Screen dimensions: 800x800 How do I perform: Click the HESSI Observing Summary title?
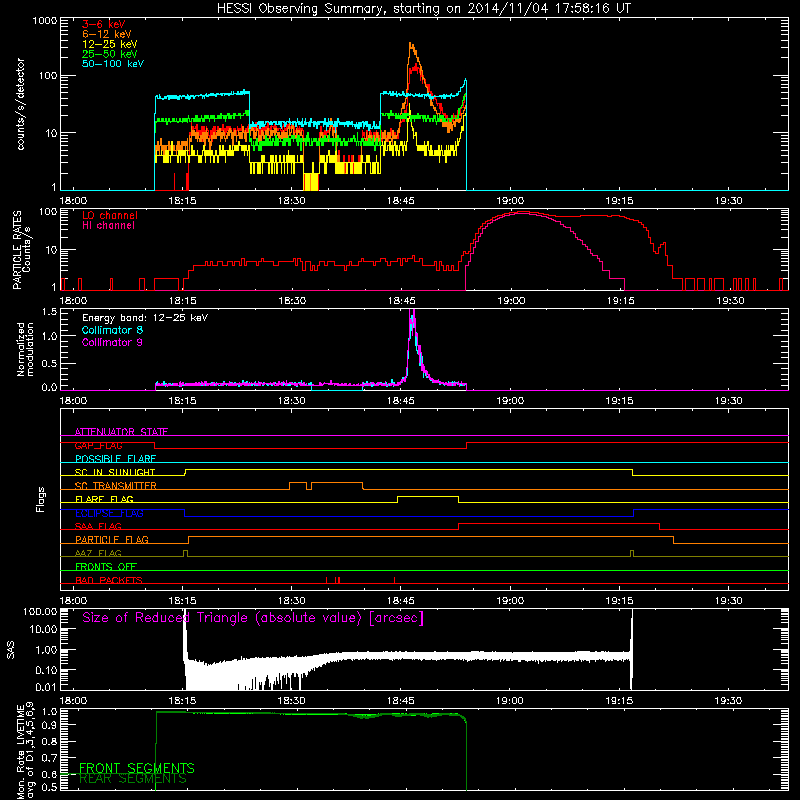click(423, 9)
